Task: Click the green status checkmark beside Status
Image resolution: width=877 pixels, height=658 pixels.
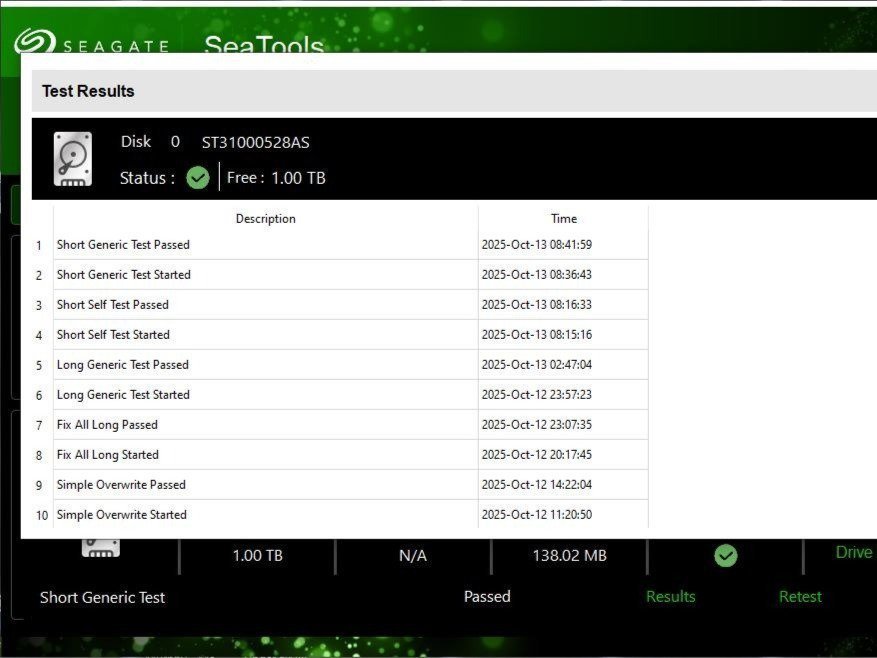Action: pos(198,178)
